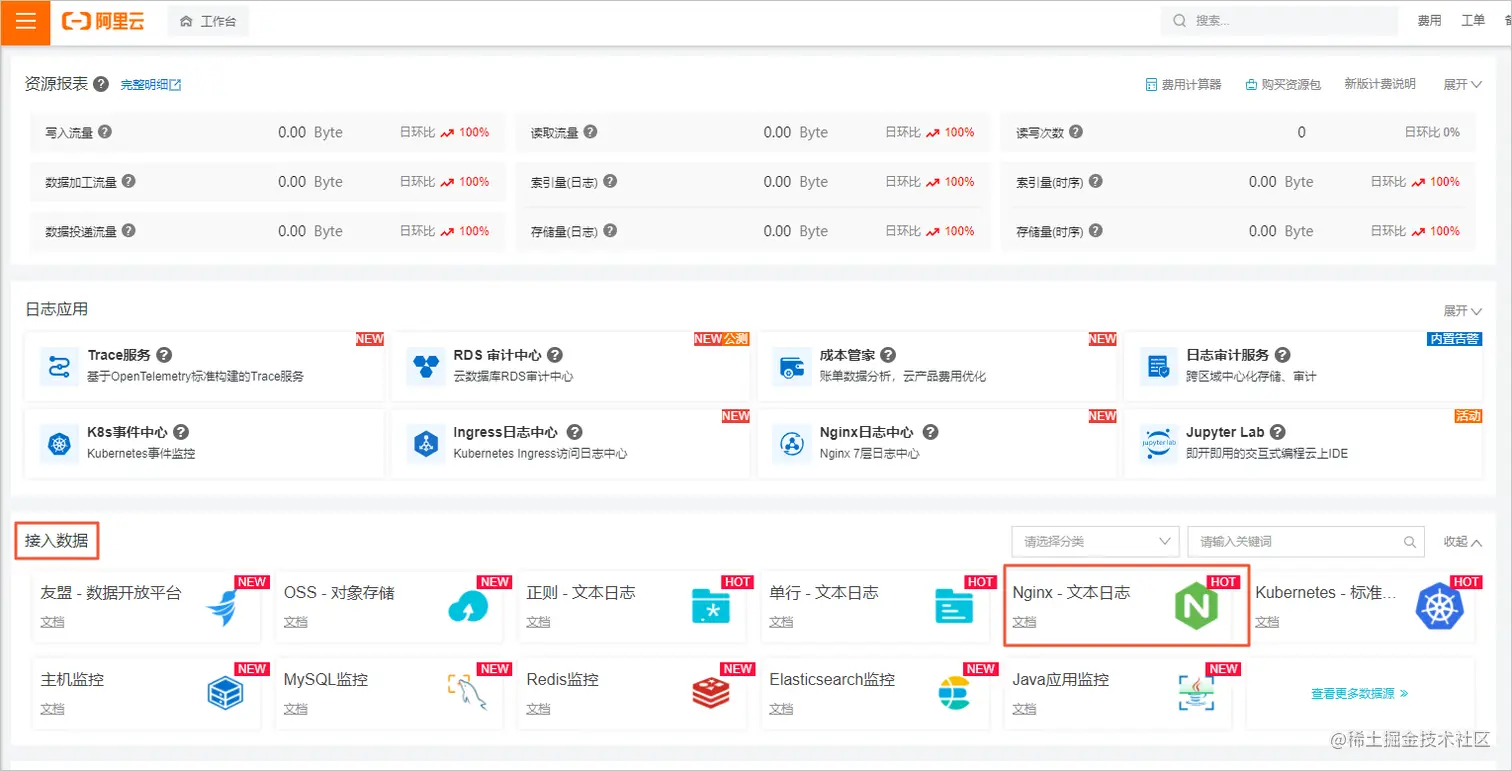1512x771 pixels.
Task: Open 文档 link under MySQL监控
Action: pyautogui.click(x=296, y=709)
